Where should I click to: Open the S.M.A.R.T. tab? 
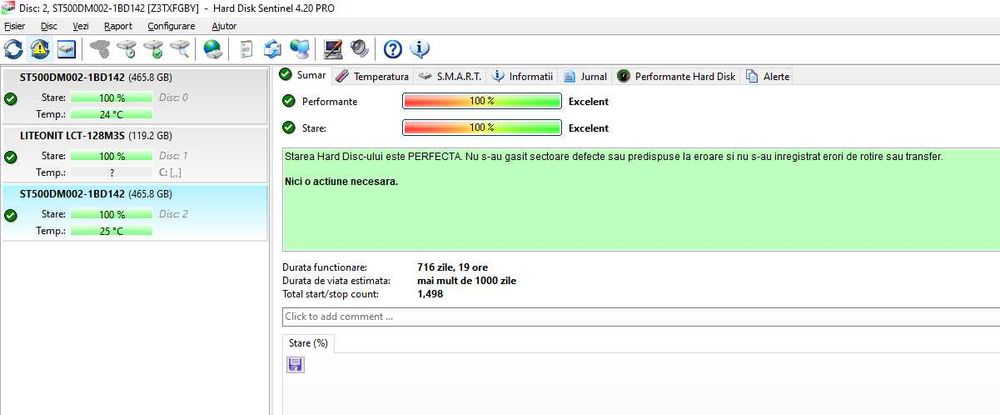[450, 76]
